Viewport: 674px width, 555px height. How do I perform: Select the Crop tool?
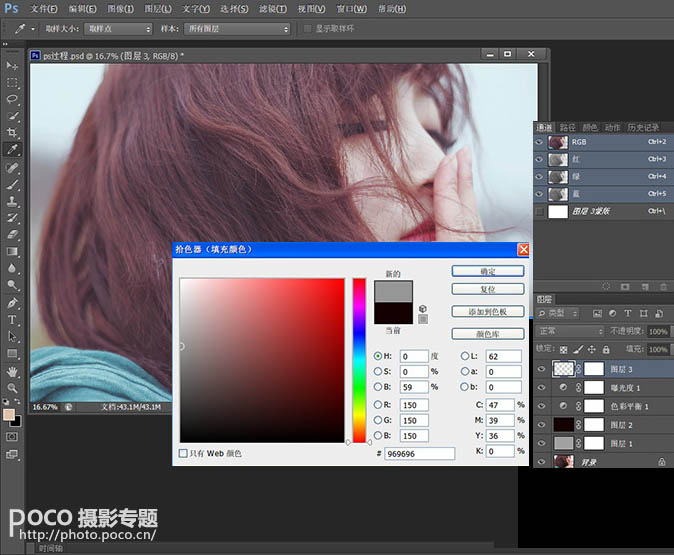pos(13,133)
